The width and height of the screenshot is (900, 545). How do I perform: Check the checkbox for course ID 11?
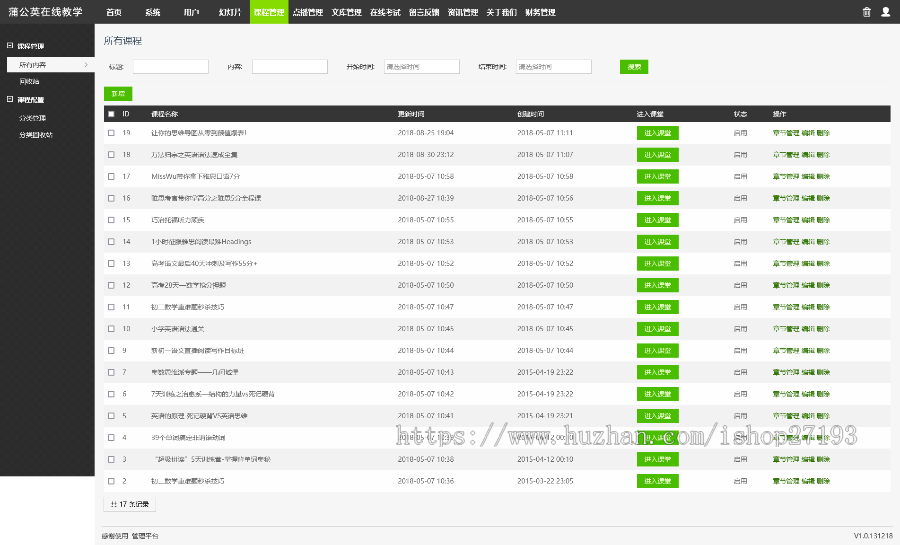(x=111, y=307)
